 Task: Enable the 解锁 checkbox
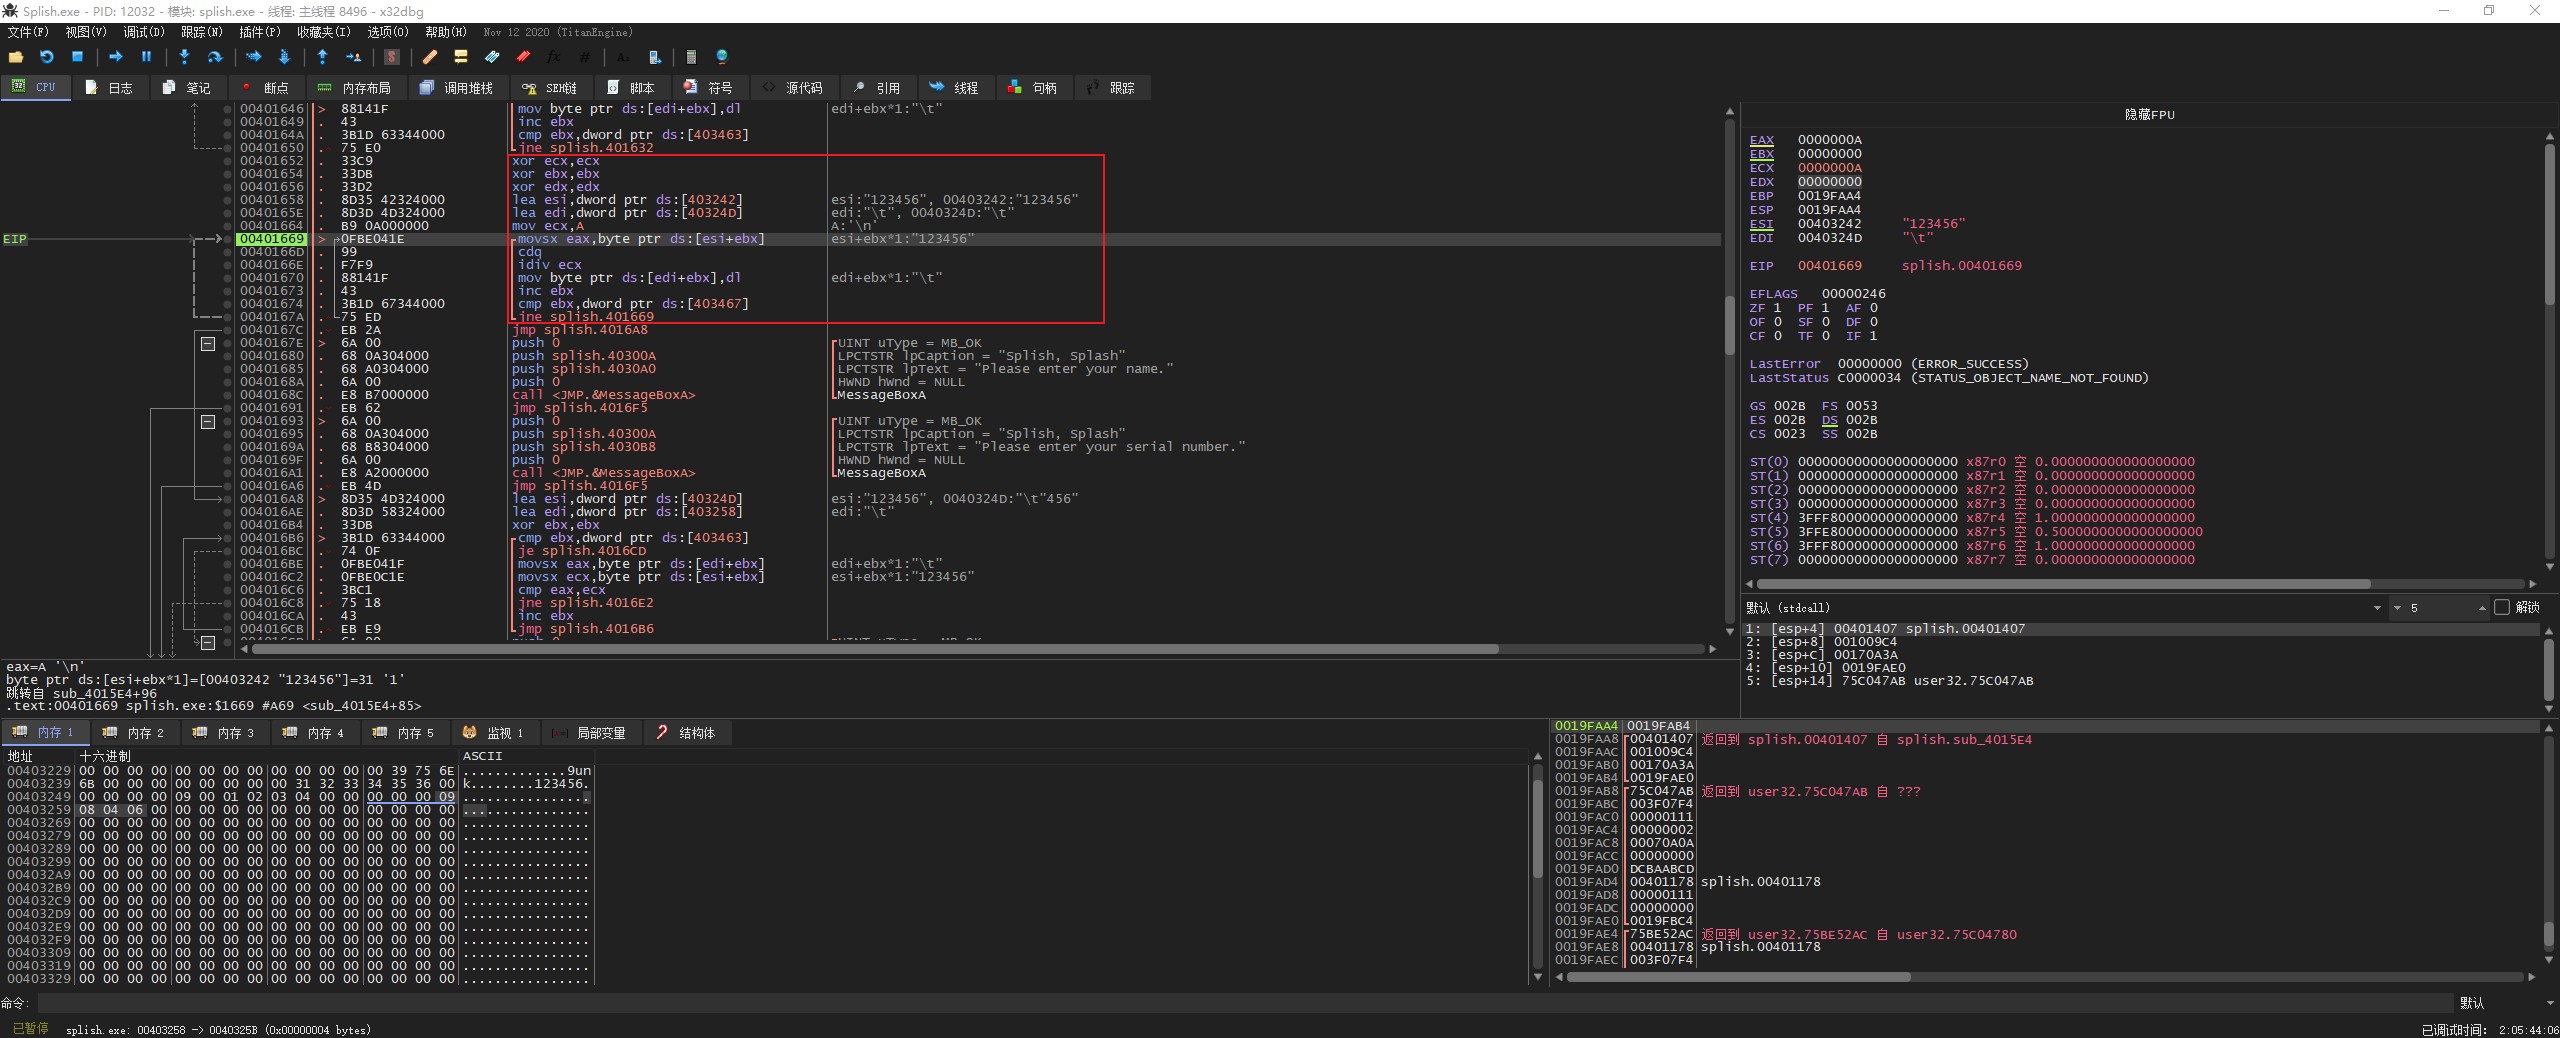click(2502, 608)
